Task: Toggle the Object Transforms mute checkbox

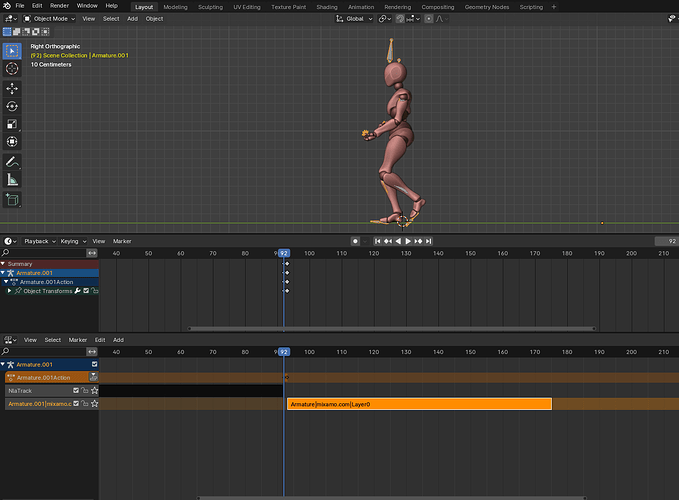Action: [86, 291]
